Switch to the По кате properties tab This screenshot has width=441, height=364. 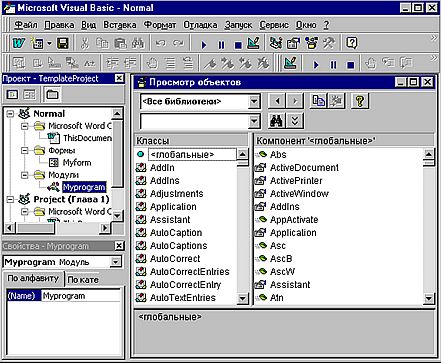tap(83, 280)
